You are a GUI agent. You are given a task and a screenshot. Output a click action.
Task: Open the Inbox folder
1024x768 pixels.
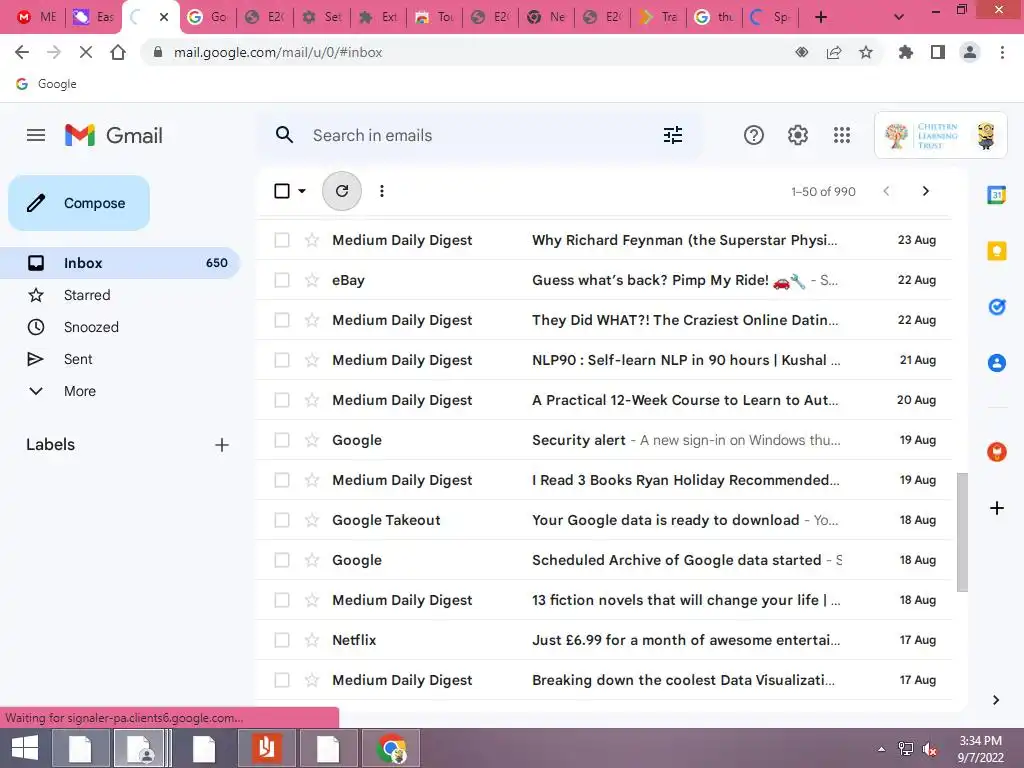click(120, 263)
